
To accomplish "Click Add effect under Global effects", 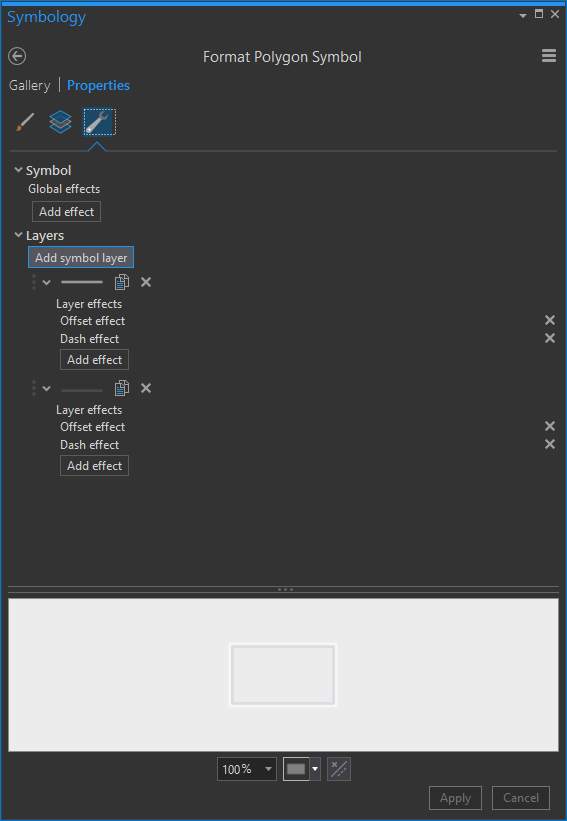I will click(66, 212).
